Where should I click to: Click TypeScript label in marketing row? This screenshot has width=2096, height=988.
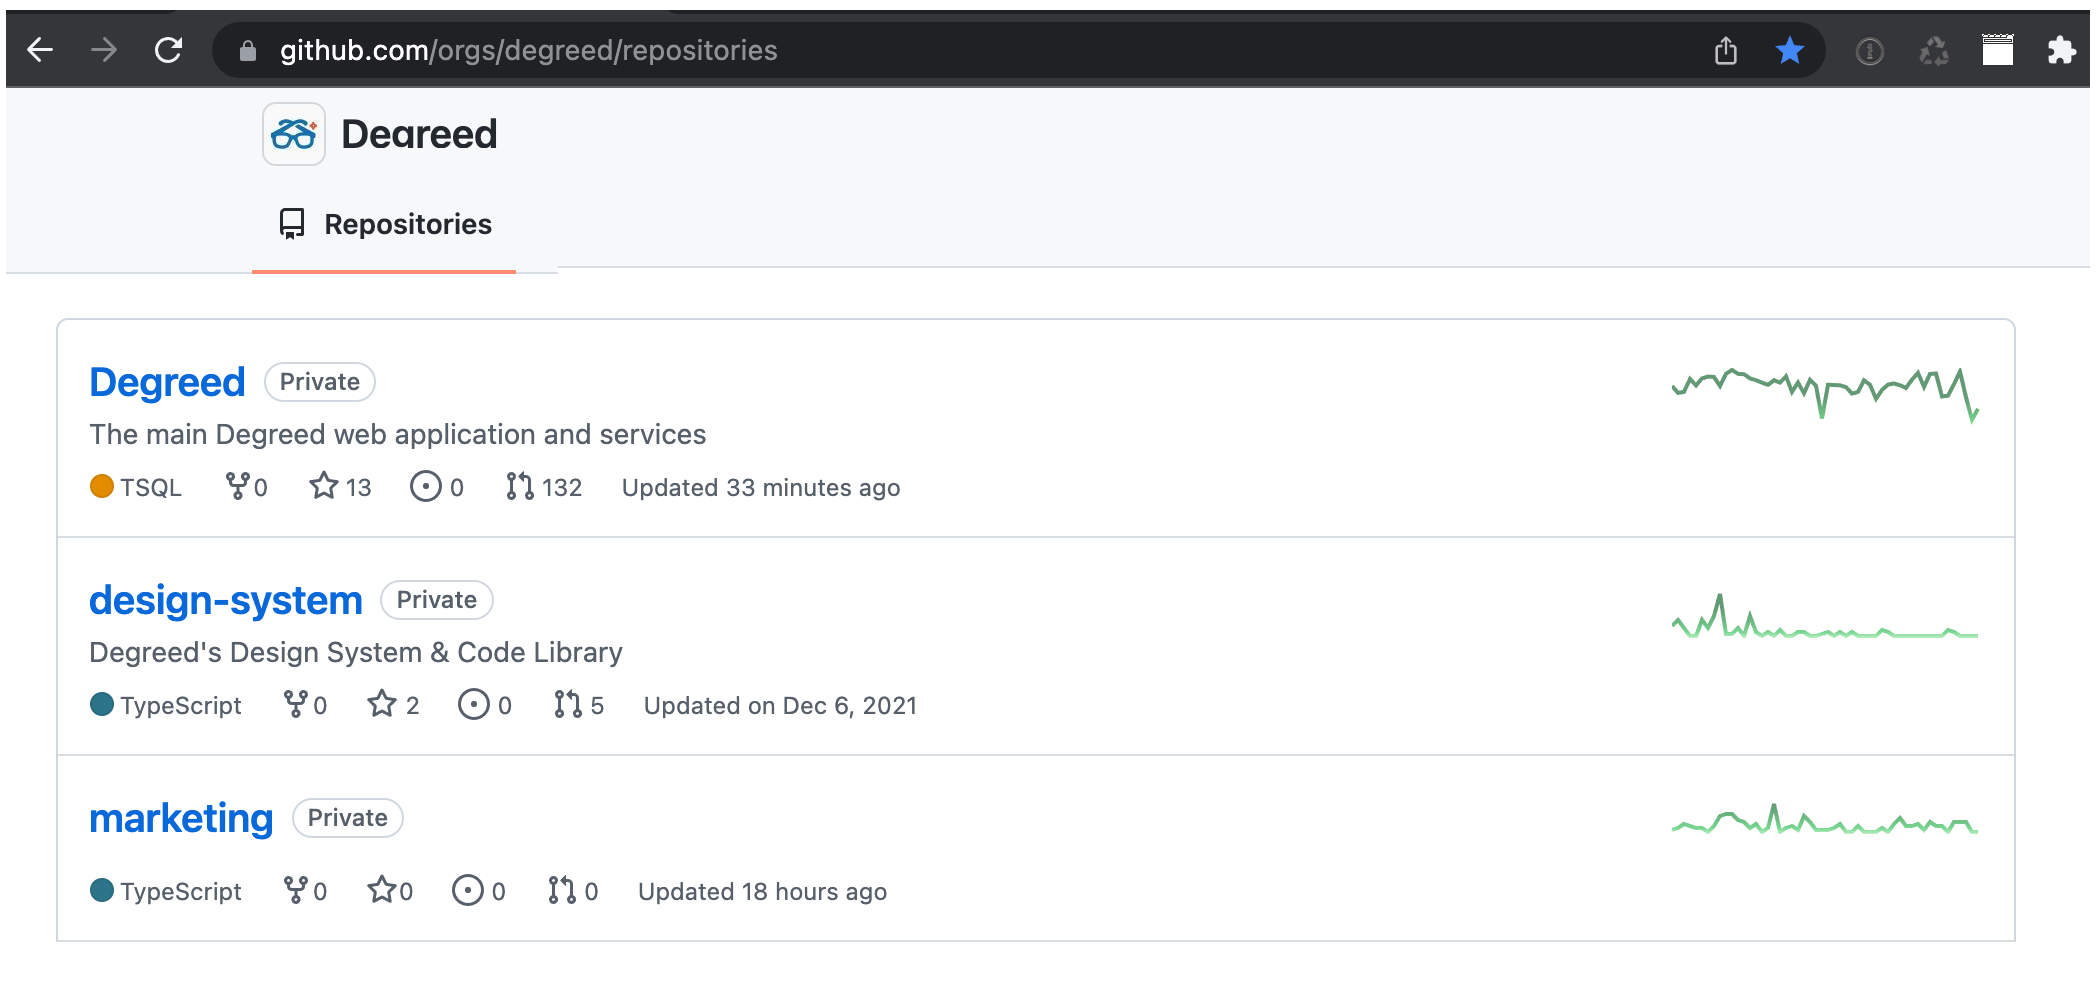point(181,891)
